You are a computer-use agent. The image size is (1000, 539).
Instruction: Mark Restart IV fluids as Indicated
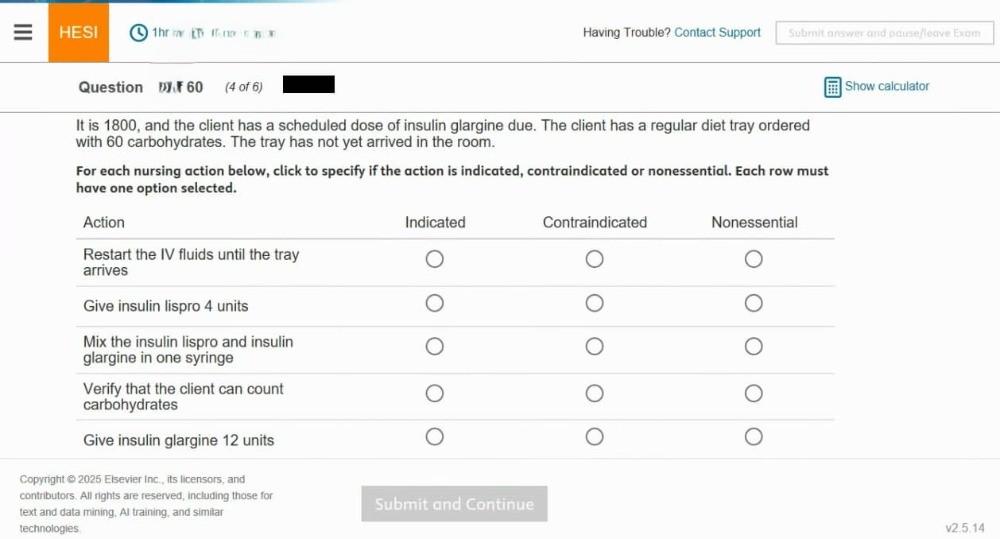pyautogui.click(x=434, y=259)
